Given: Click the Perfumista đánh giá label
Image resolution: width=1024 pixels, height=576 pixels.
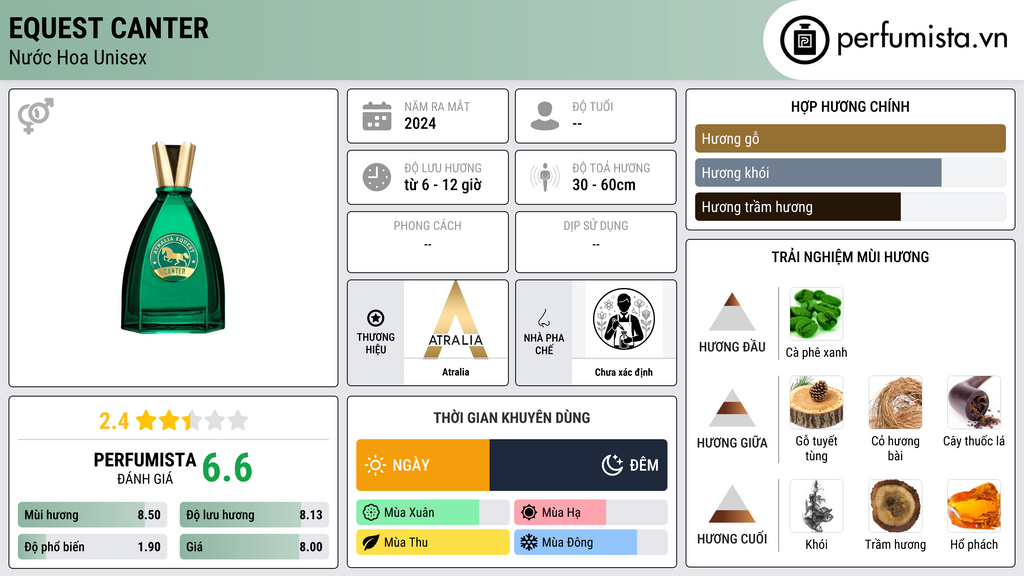Looking at the screenshot, I should 145,468.
